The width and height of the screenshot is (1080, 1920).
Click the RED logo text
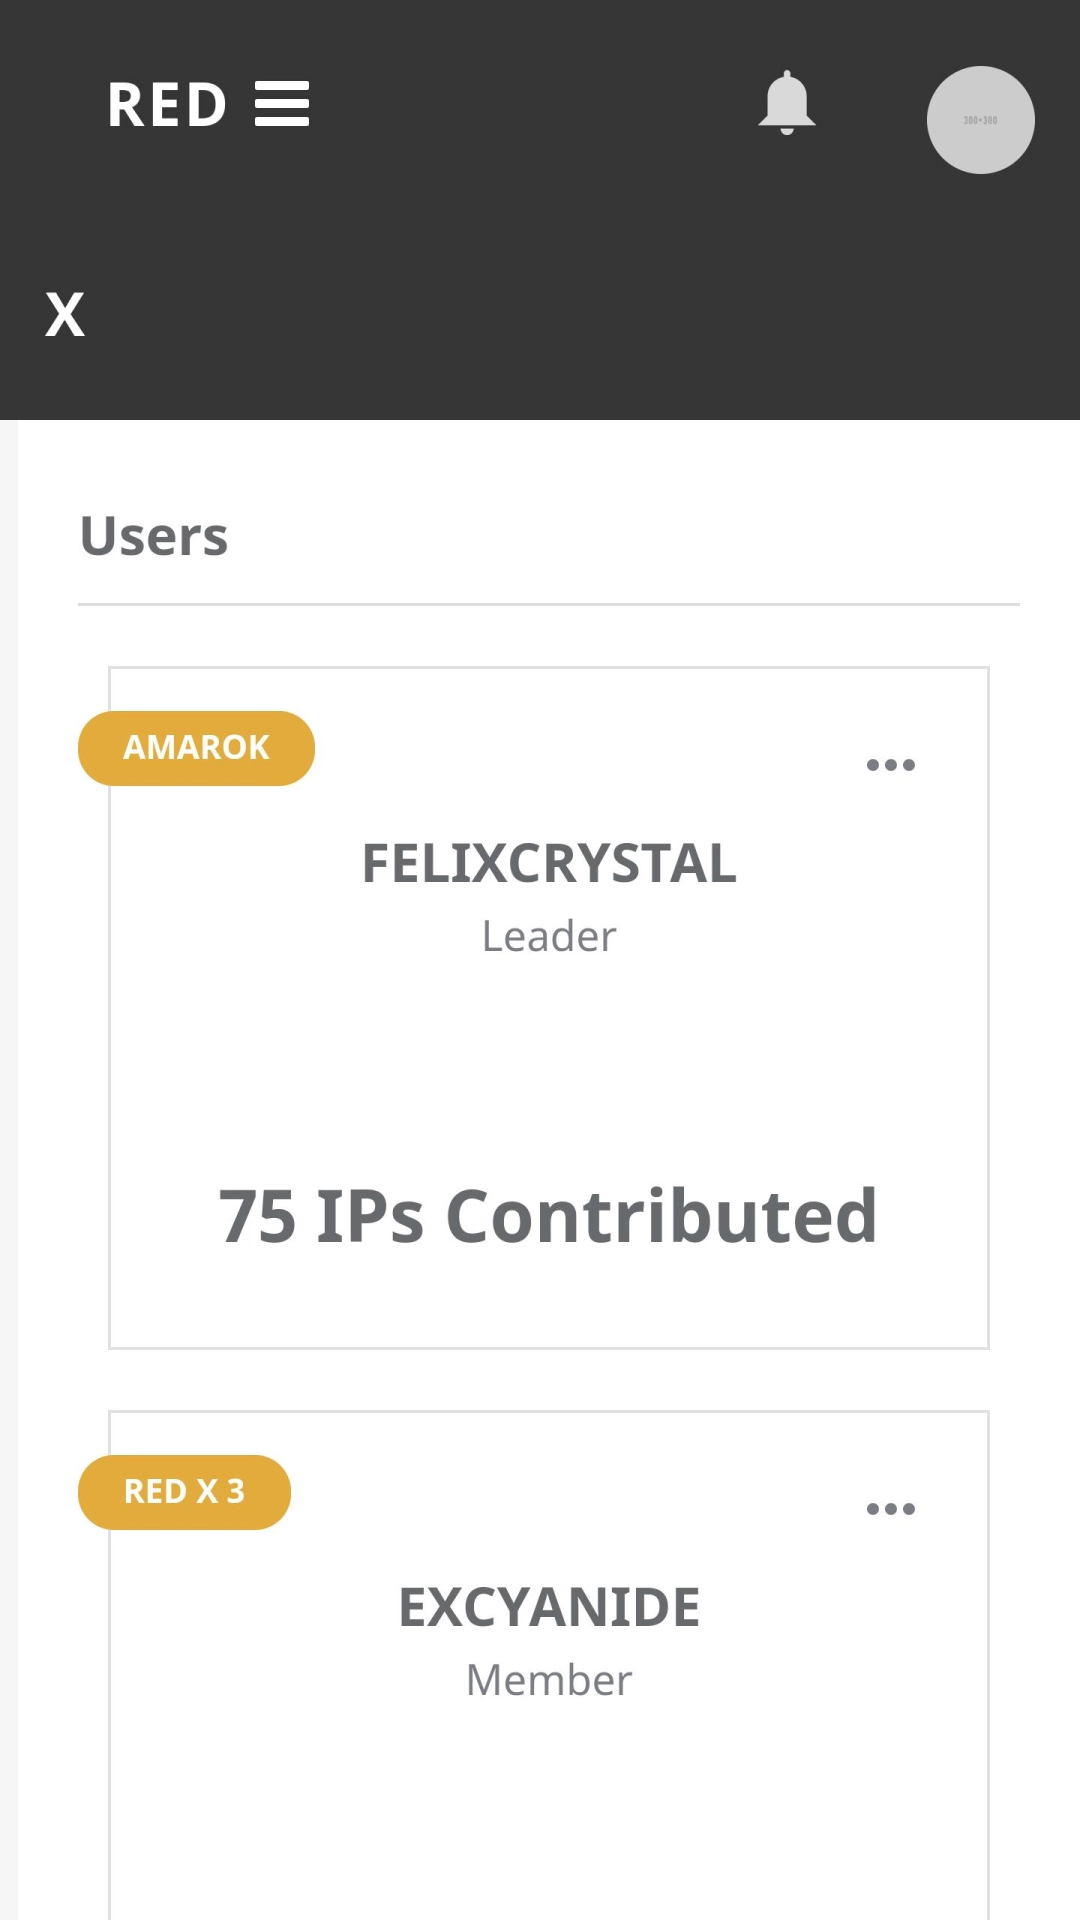[x=167, y=105]
